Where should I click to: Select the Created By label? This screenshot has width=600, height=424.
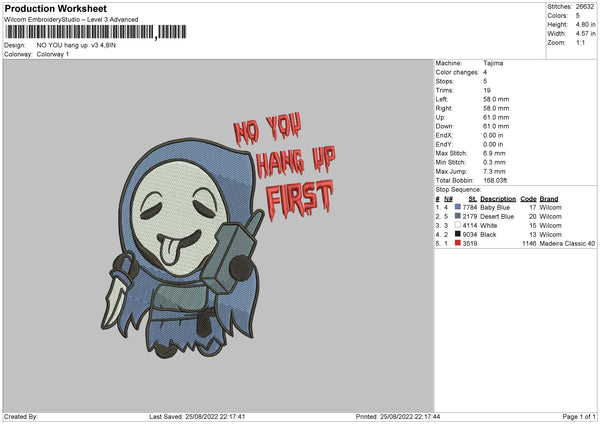(21, 416)
